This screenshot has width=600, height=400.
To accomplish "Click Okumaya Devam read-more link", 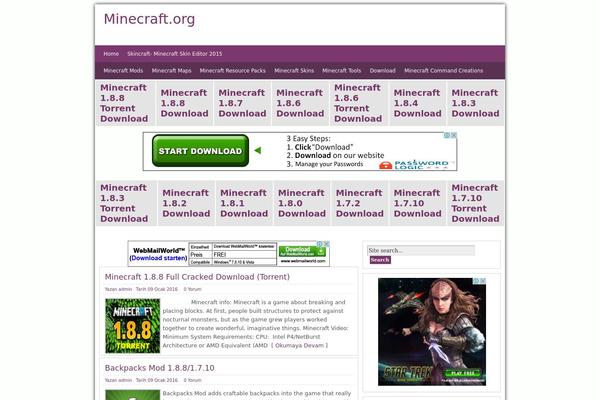I will coord(300,345).
